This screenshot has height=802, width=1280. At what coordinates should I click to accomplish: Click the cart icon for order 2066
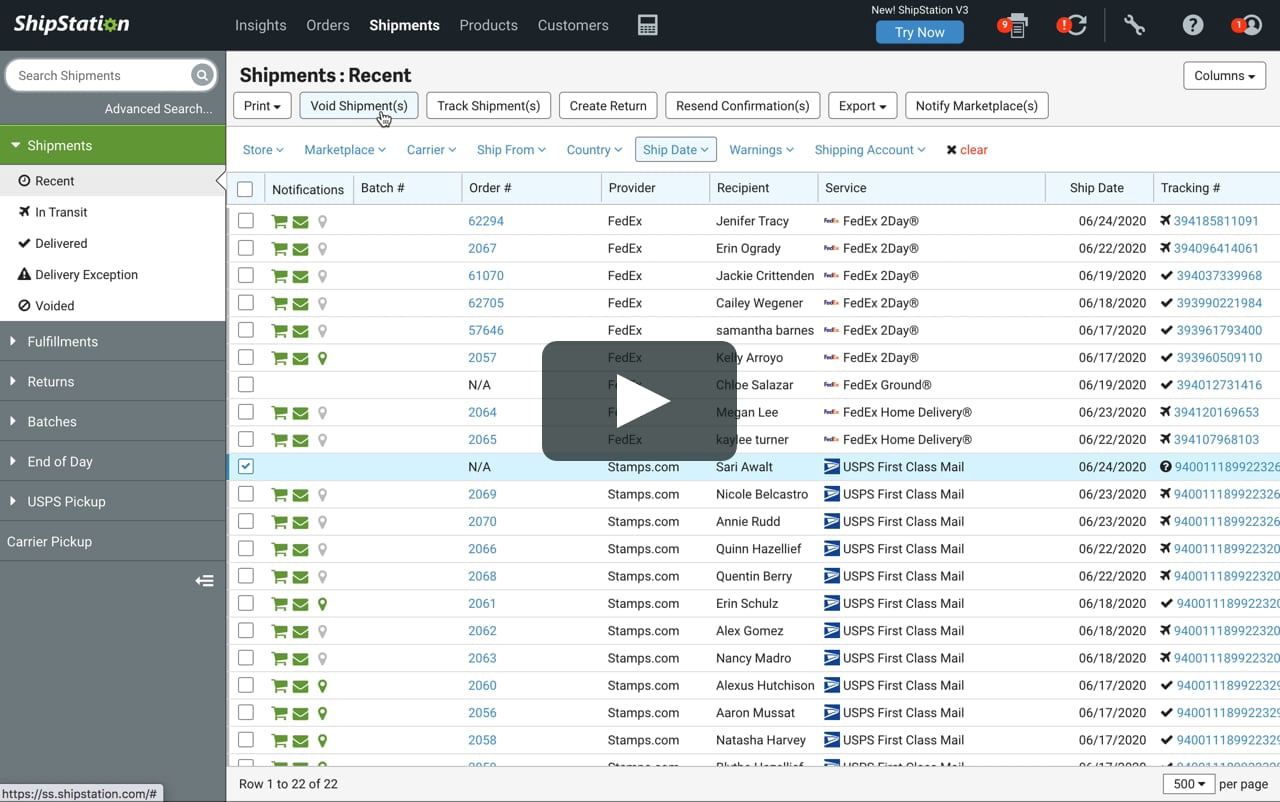tap(279, 550)
